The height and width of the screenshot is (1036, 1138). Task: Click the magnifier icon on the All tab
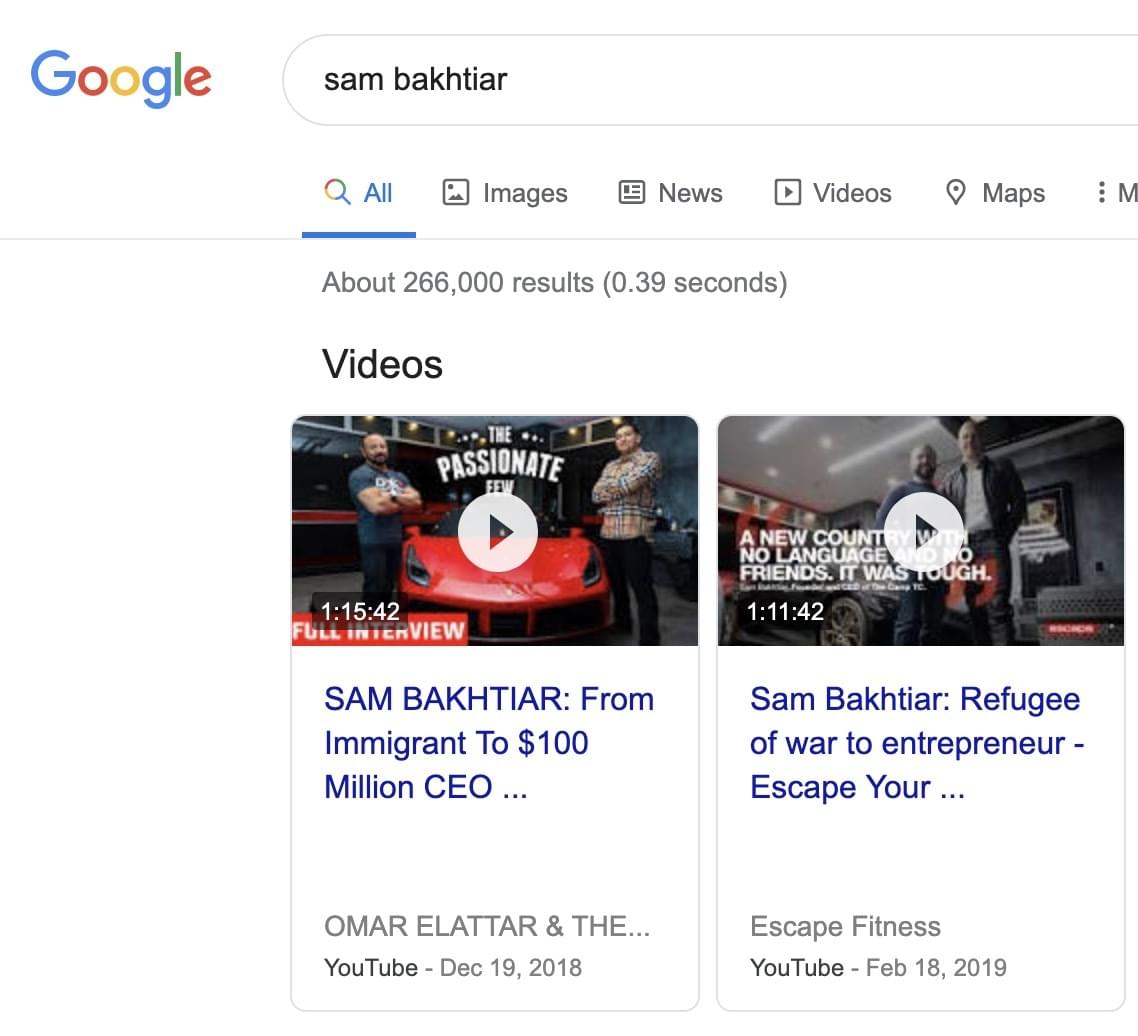coord(337,192)
